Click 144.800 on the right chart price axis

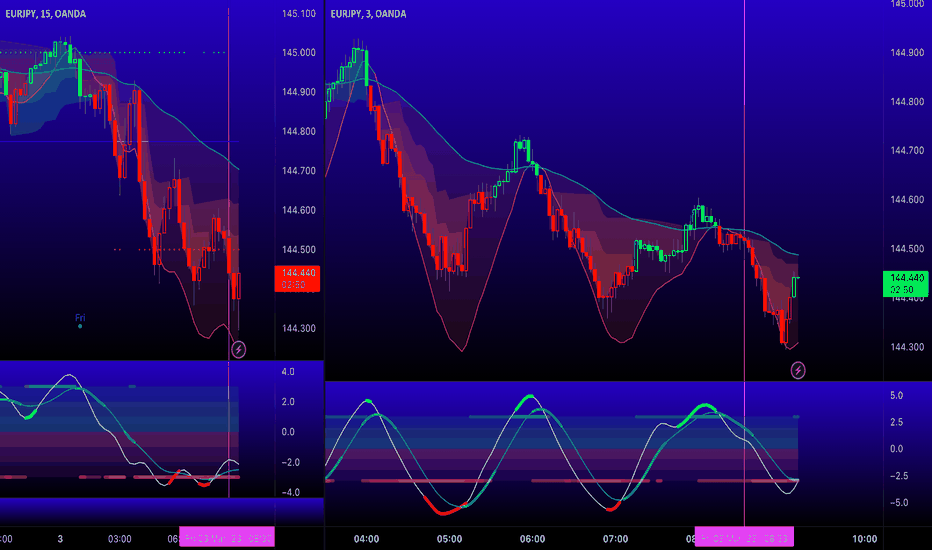(907, 102)
